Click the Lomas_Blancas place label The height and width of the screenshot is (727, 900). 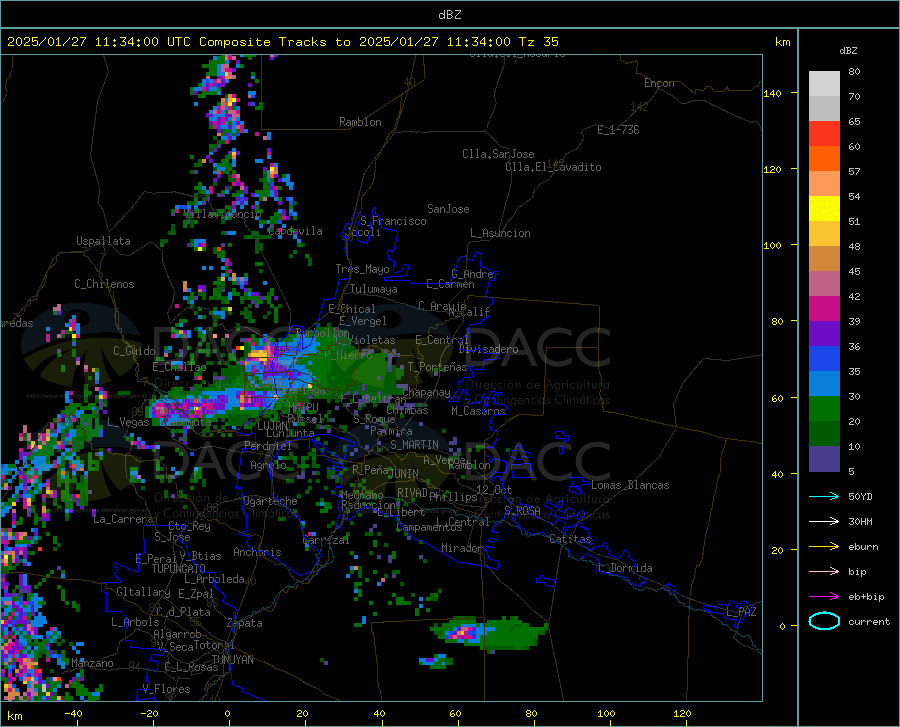coord(630,485)
